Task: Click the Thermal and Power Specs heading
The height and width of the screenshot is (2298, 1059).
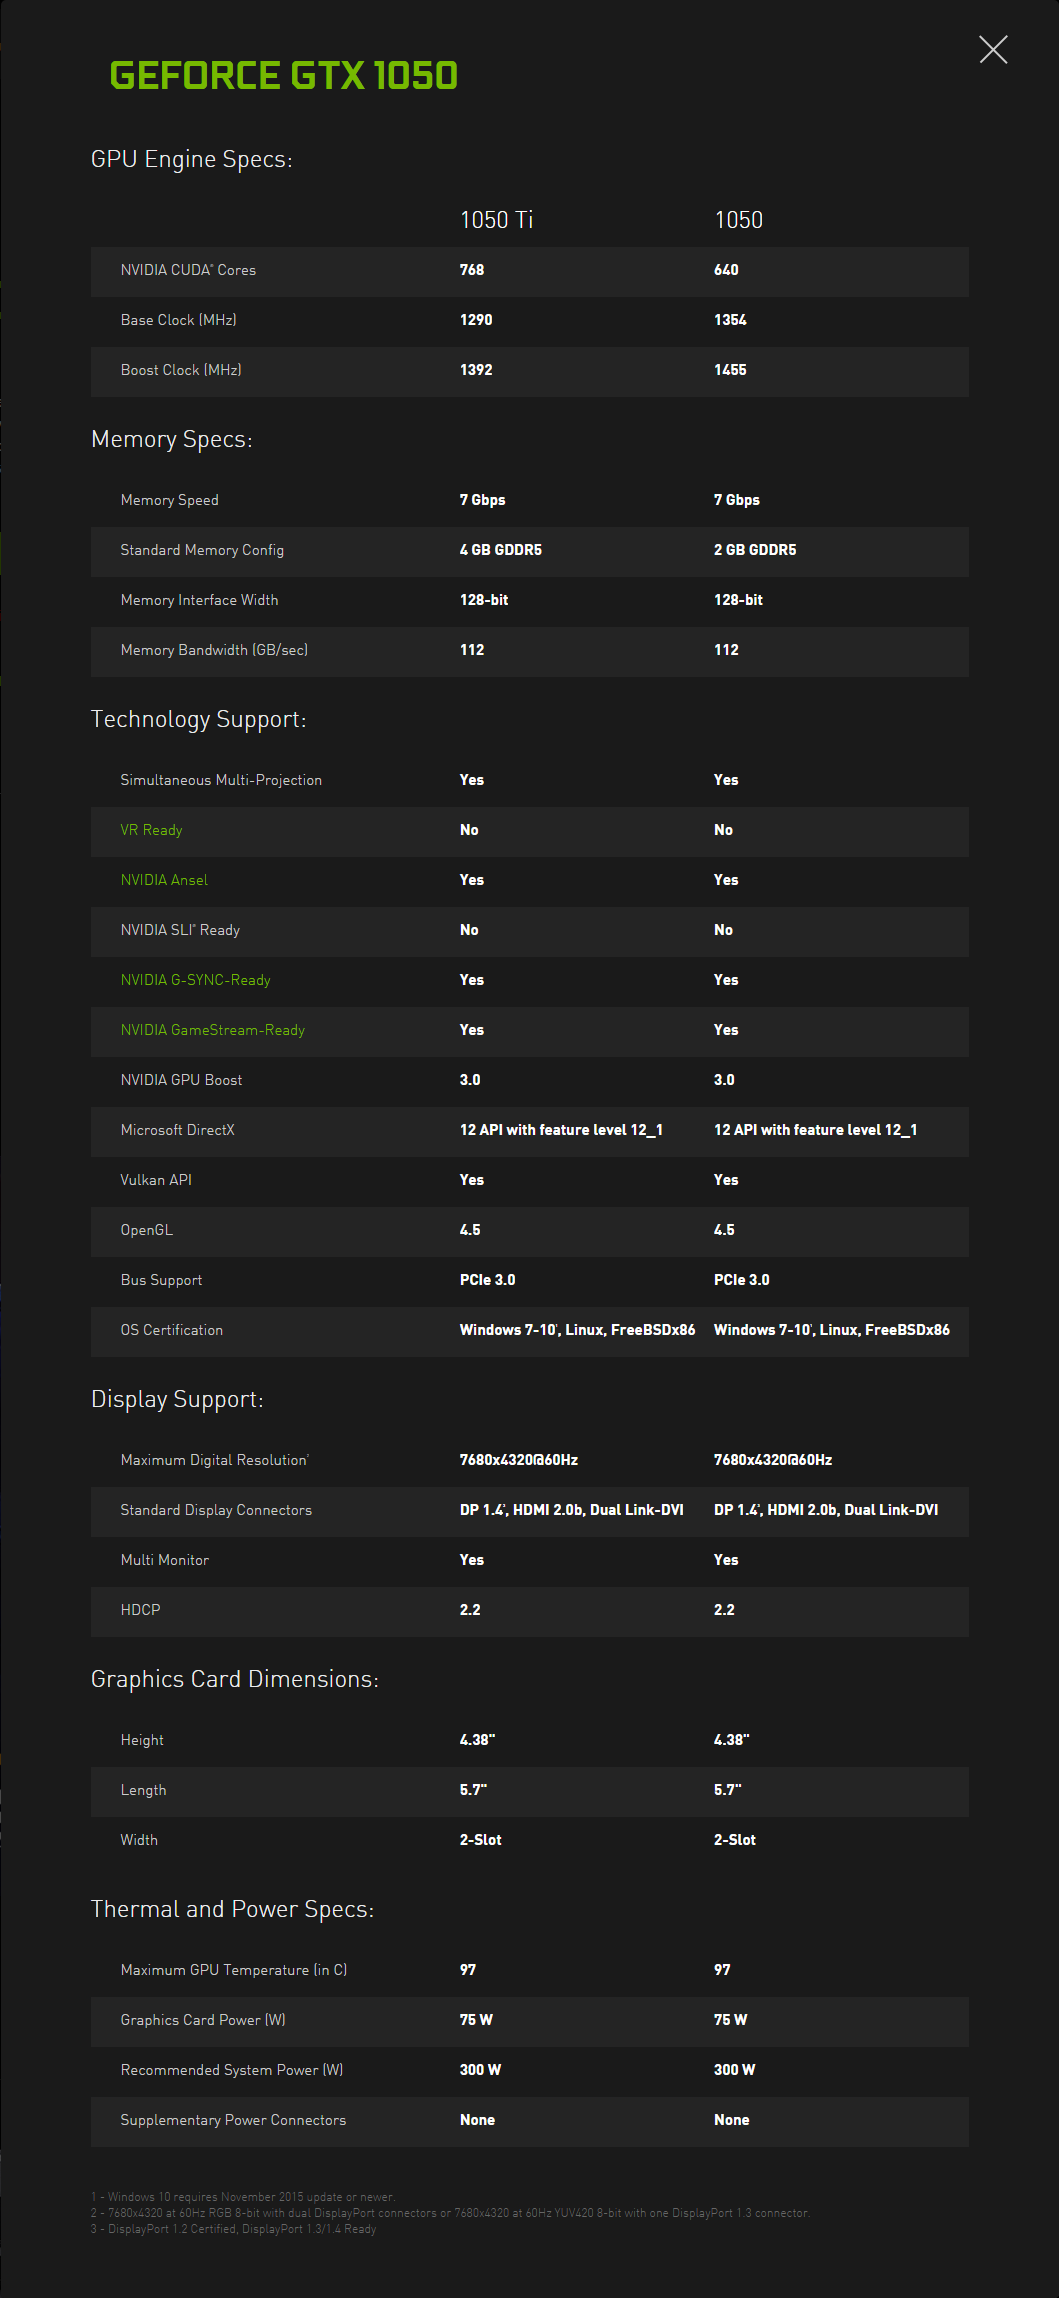Action: tap(232, 1910)
